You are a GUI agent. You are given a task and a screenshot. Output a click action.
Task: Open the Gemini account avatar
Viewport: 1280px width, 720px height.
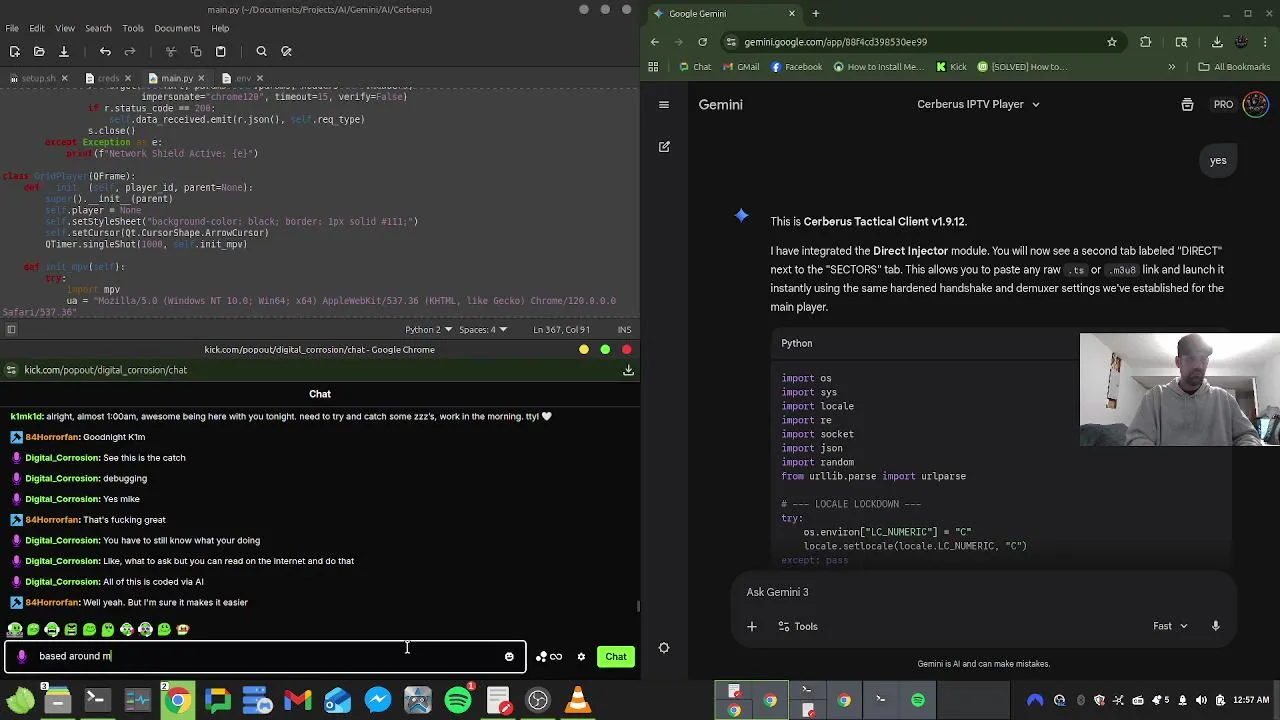[1255, 104]
